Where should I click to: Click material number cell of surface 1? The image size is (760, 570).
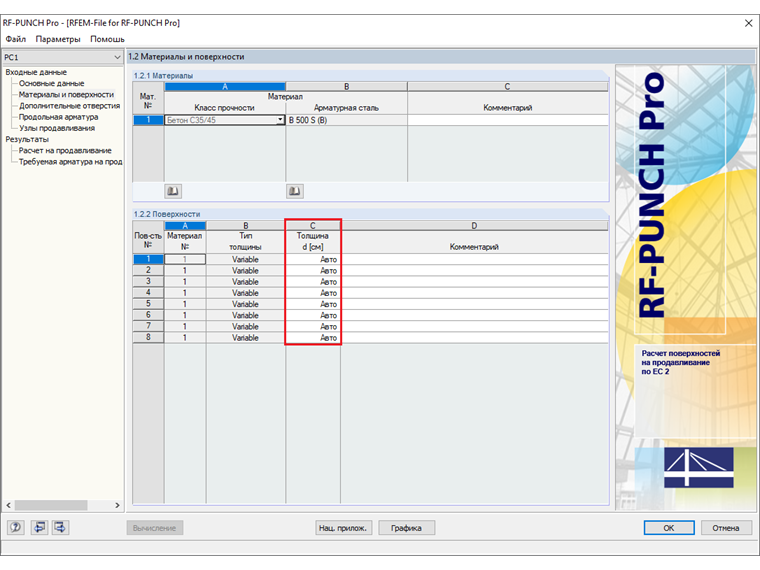coord(185,259)
